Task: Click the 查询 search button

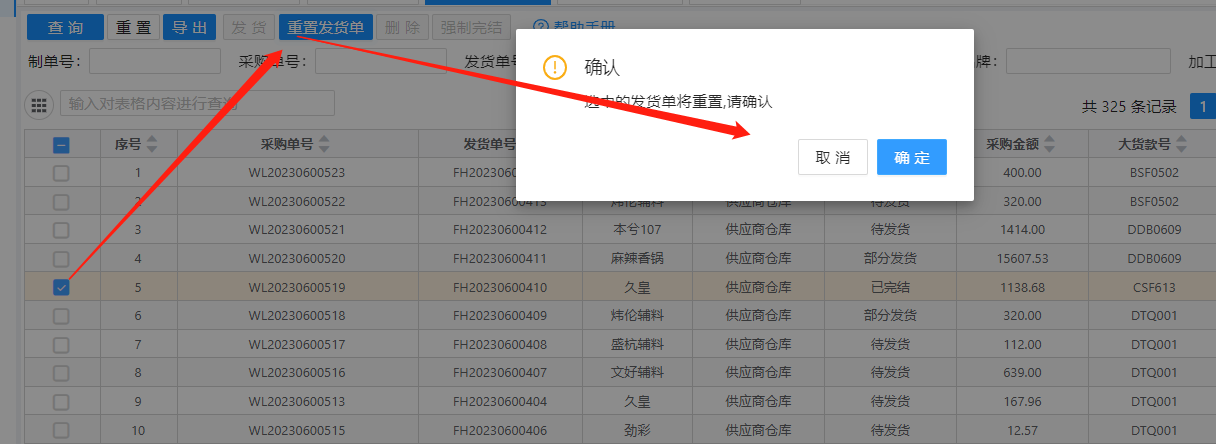Action: point(65,27)
